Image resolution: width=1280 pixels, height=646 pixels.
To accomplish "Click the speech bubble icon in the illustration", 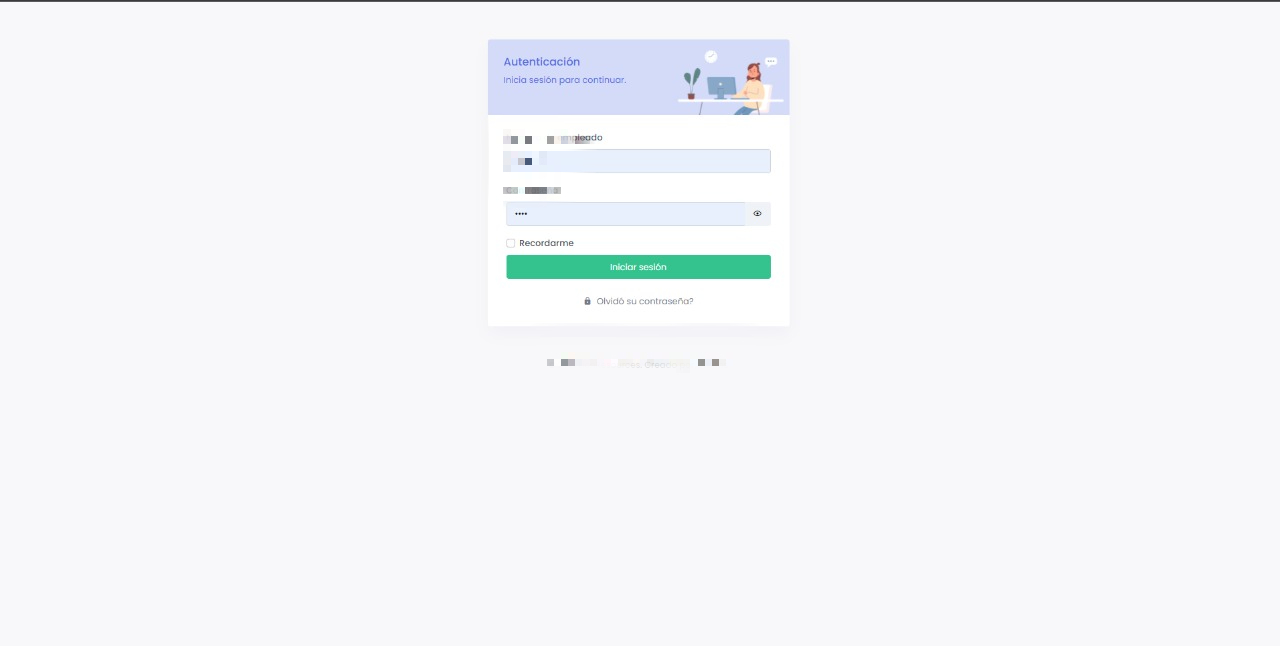I will coord(771,62).
